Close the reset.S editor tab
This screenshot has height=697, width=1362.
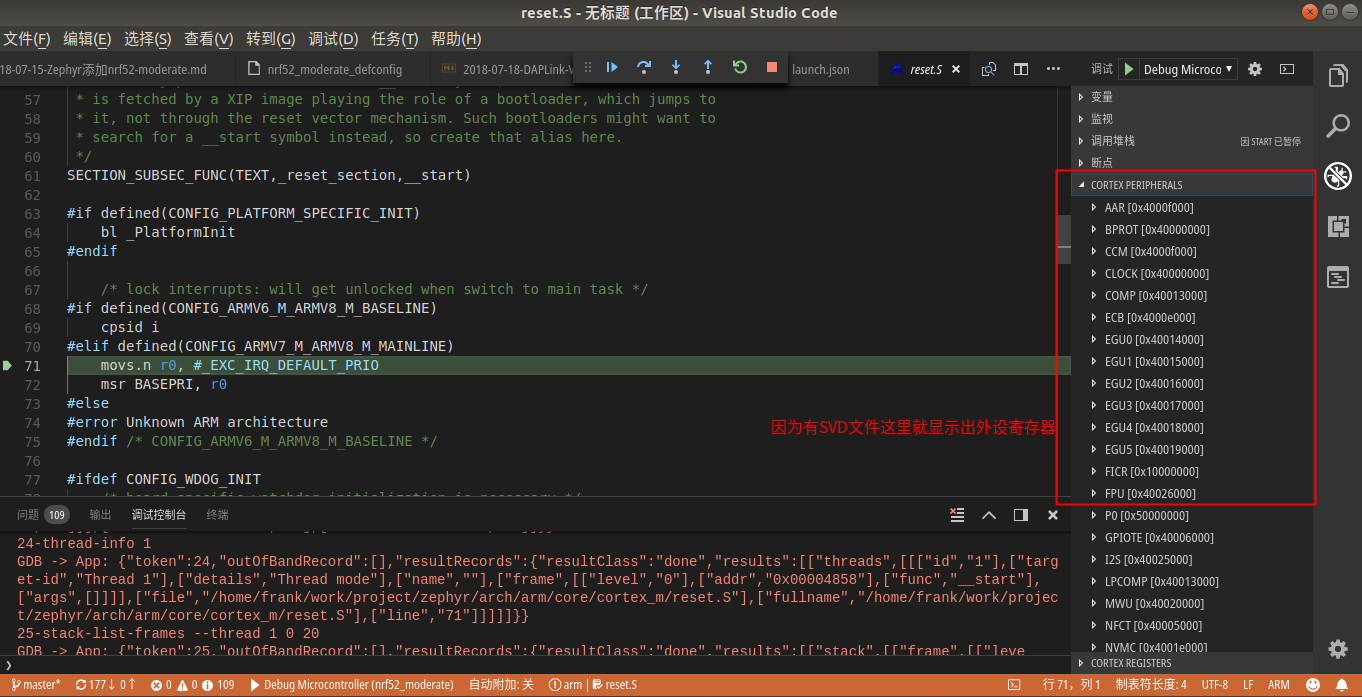coord(956,69)
